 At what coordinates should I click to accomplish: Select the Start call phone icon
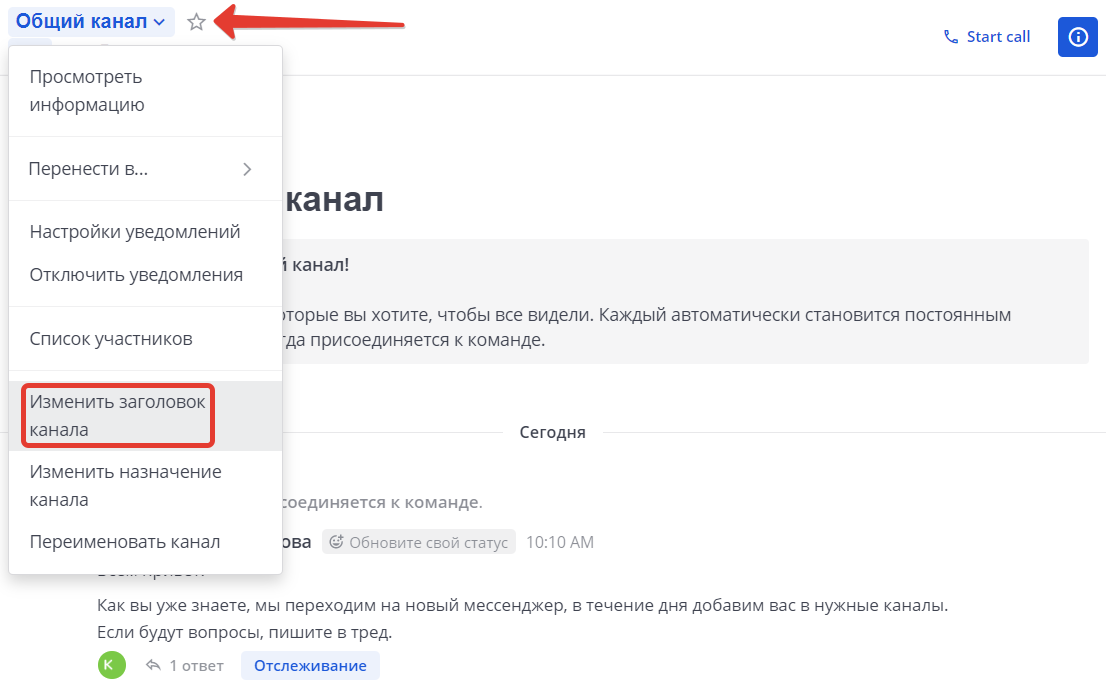[949, 36]
